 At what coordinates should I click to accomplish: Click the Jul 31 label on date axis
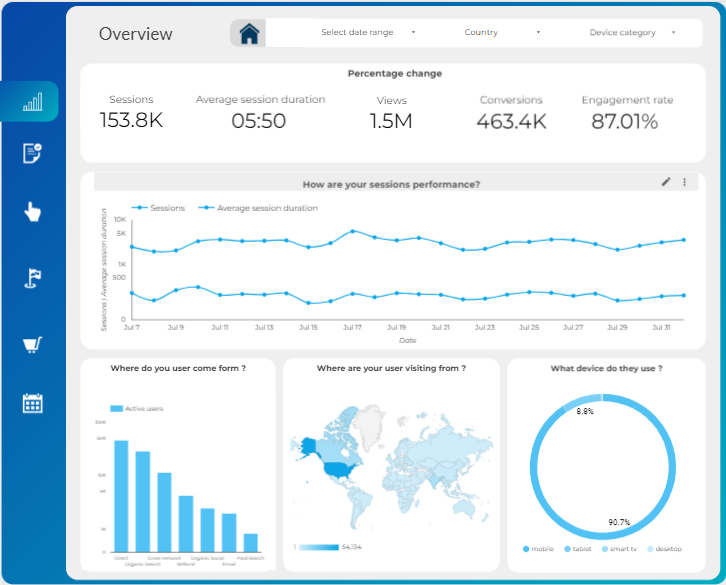(x=661, y=327)
